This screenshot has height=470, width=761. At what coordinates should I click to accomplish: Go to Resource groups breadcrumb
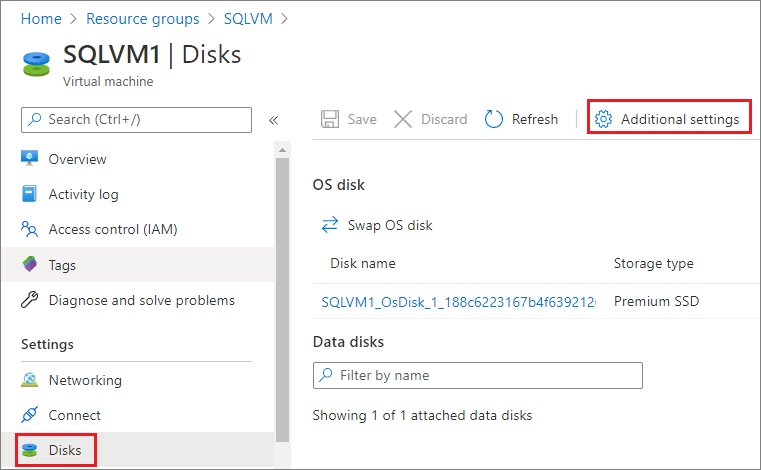142,19
